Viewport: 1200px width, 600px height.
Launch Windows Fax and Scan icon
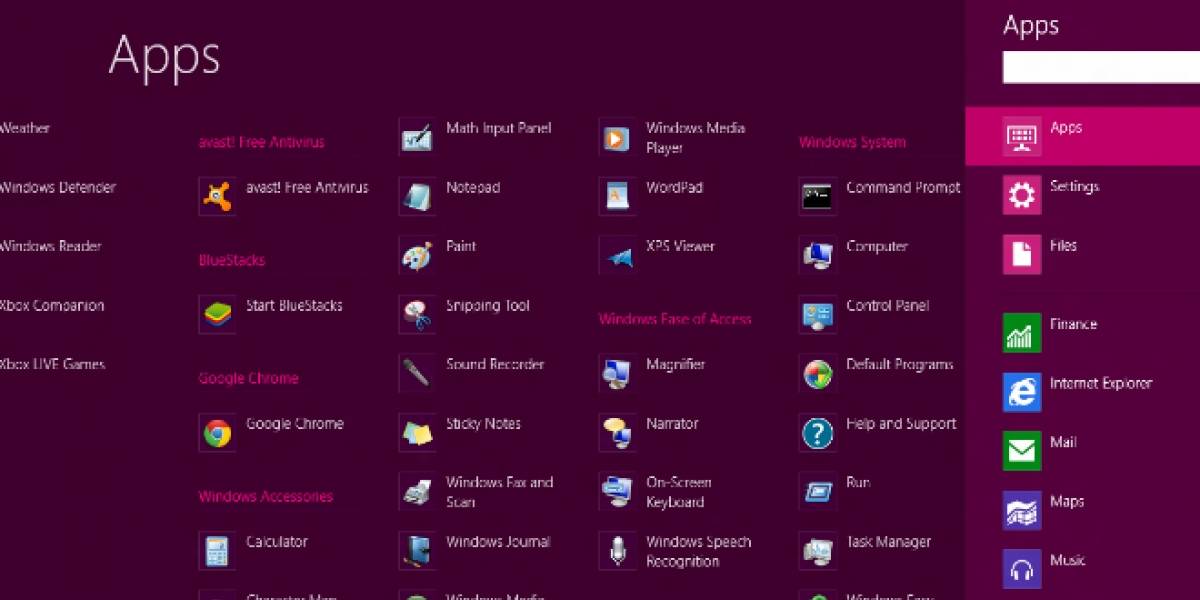(x=417, y=491)
